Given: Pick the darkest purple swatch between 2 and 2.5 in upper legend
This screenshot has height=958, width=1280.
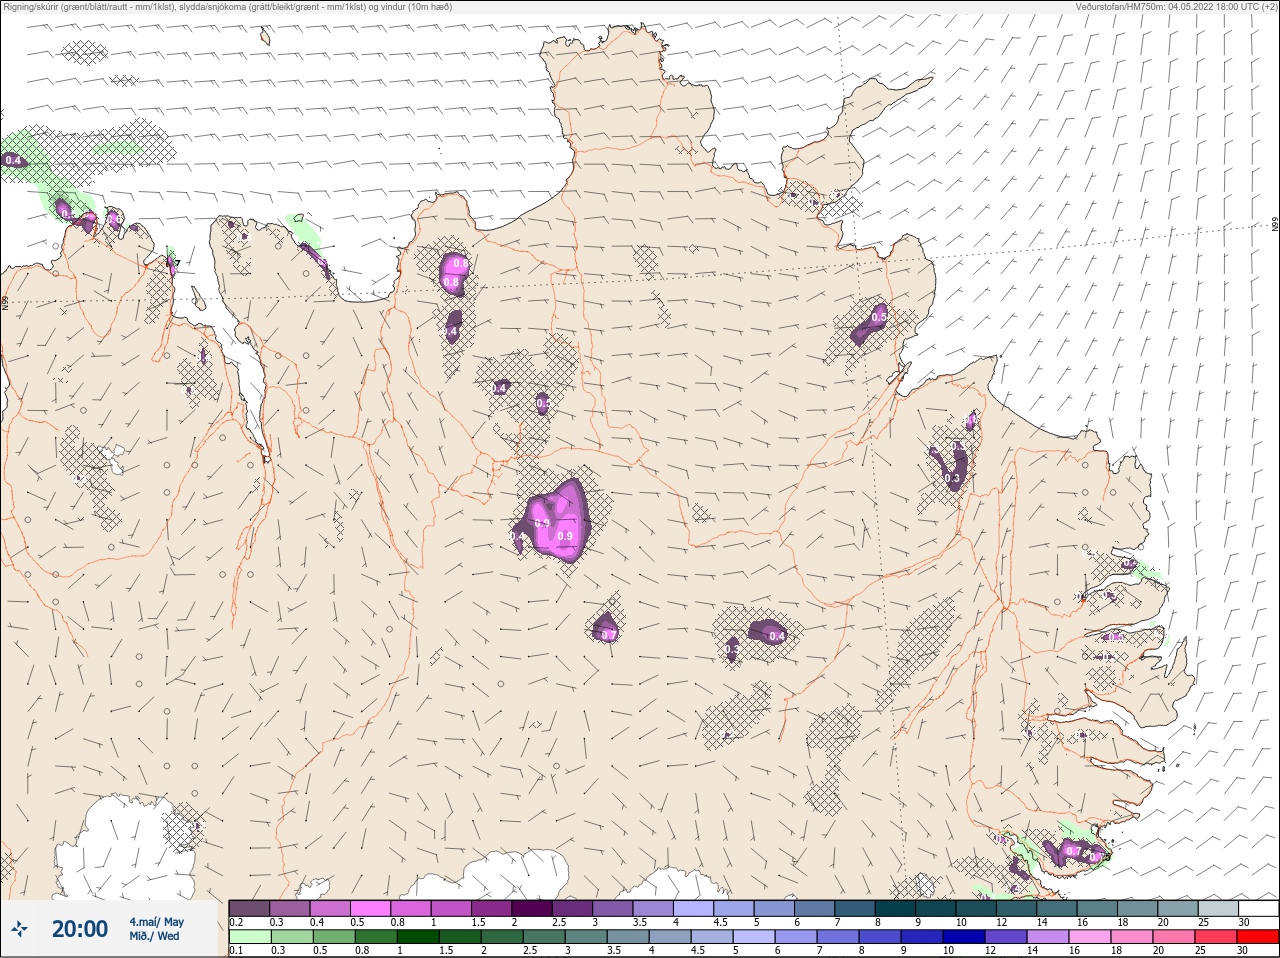Looking at the screenshot, I should (x=532, y=908).
